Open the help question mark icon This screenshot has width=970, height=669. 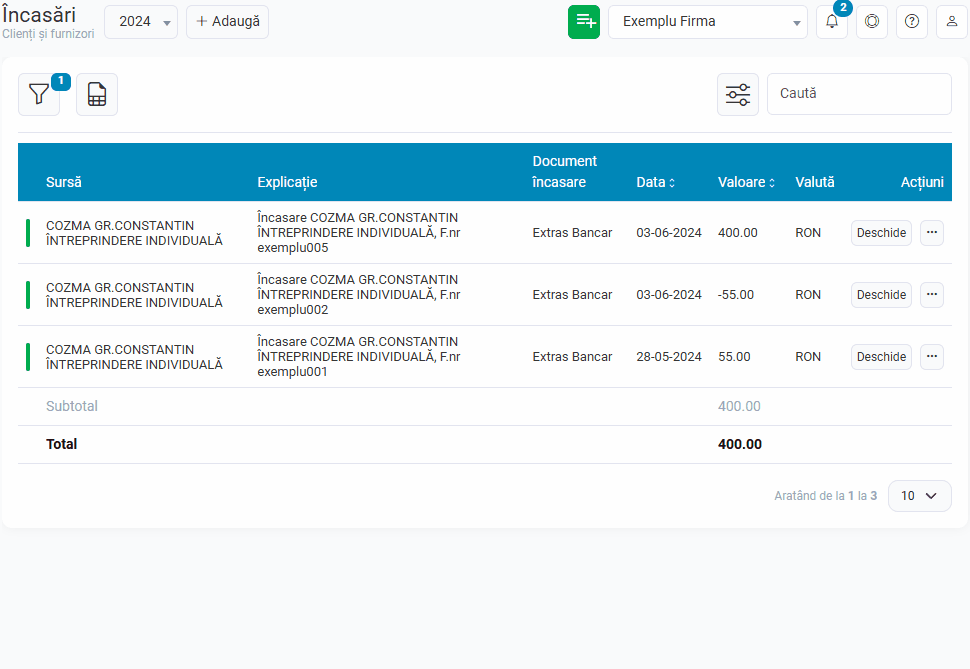(912, 22)
